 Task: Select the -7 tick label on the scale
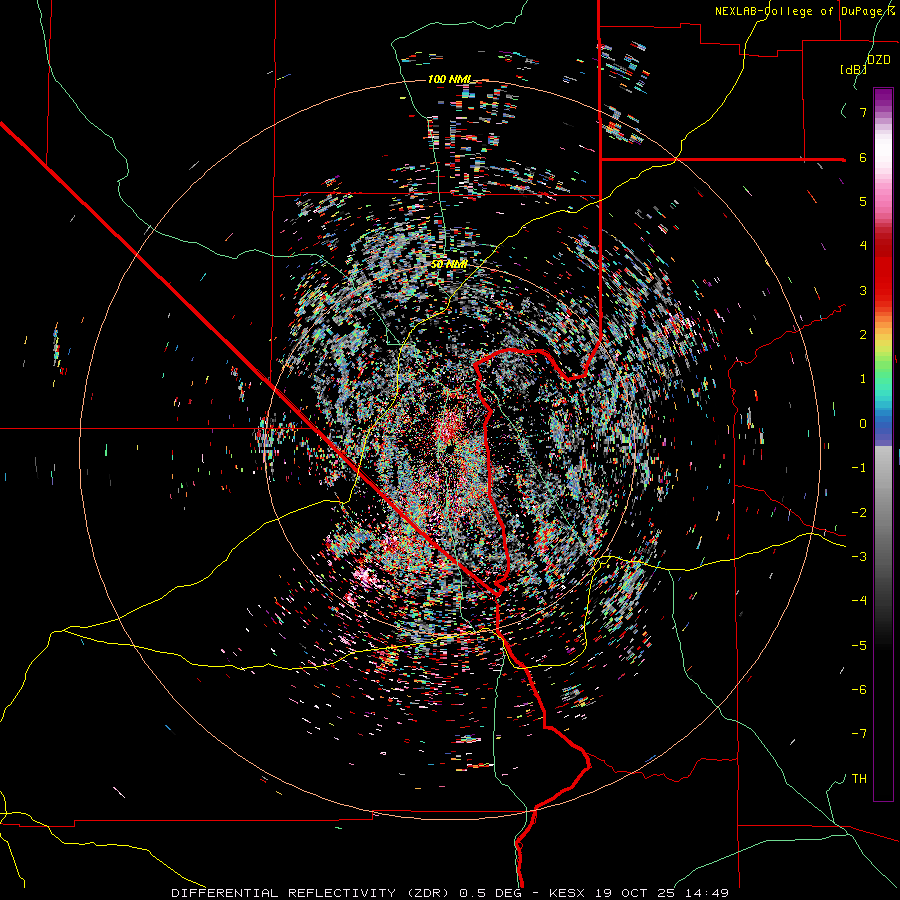point(859,734)
